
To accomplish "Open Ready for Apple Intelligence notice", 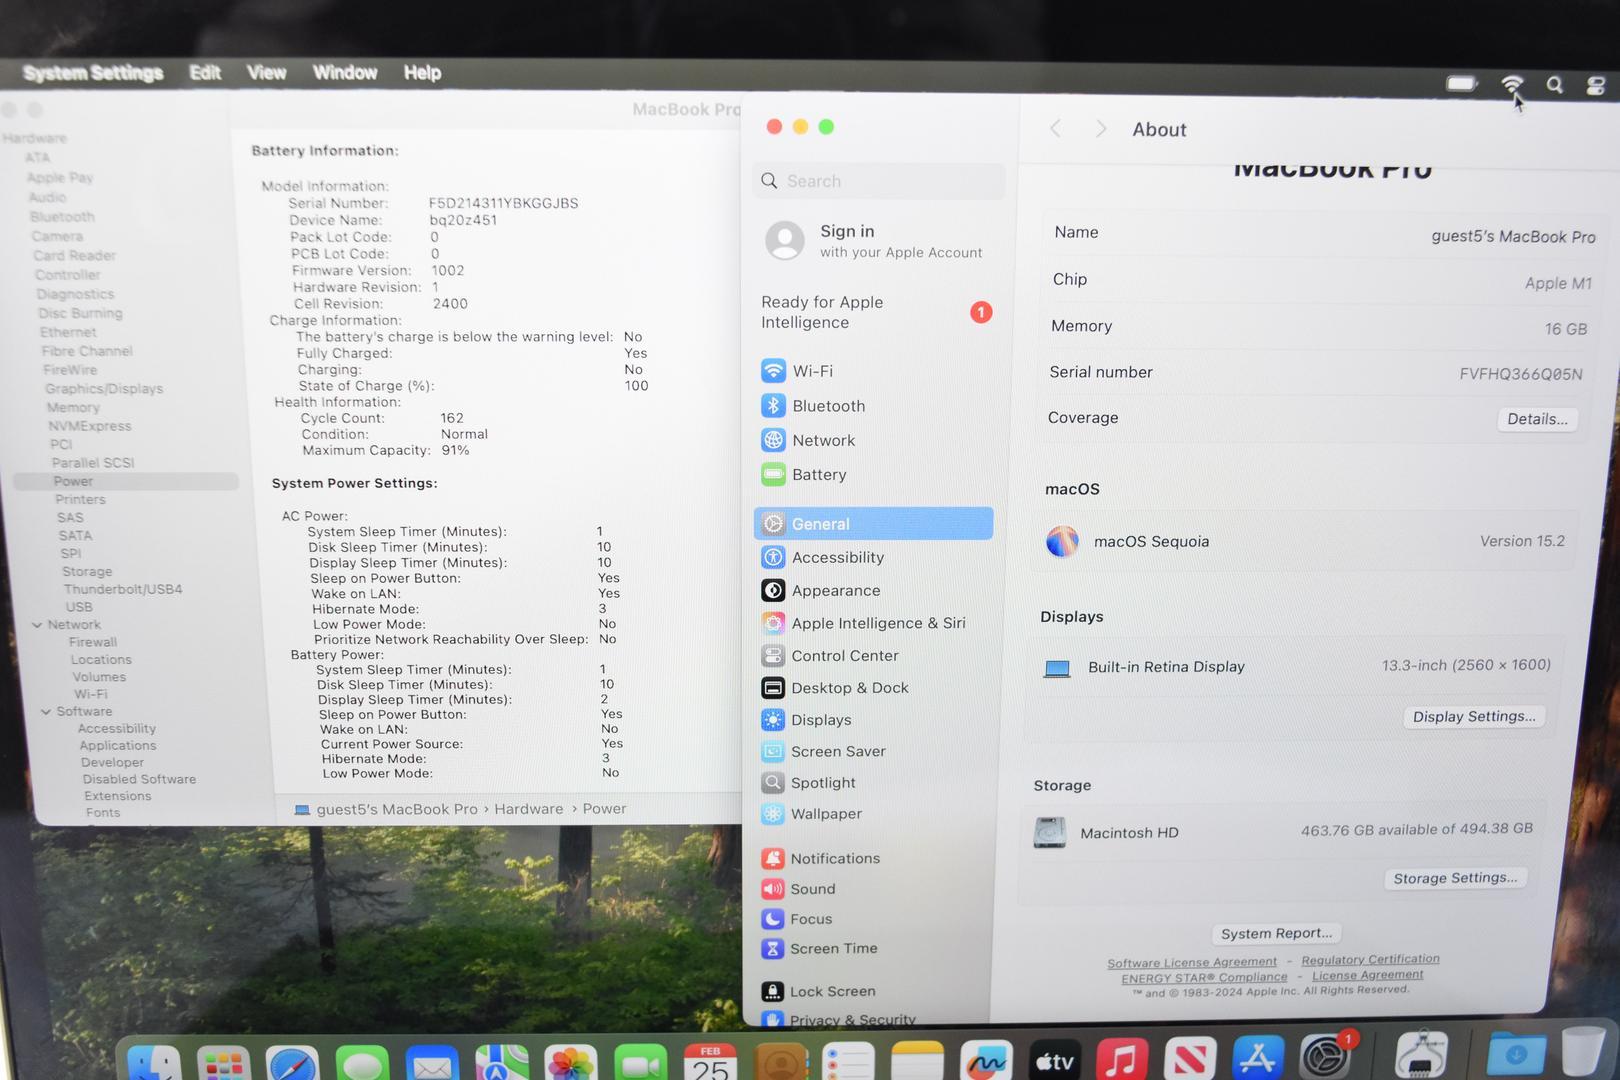I will (875, 312).
